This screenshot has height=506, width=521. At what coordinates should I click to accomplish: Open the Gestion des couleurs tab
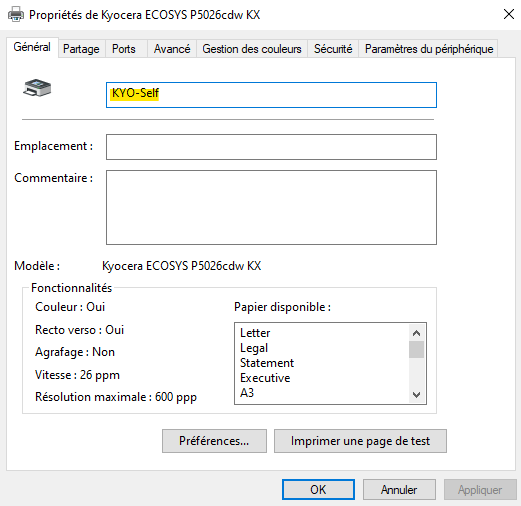pyautogui.click(x=252, y=49)
